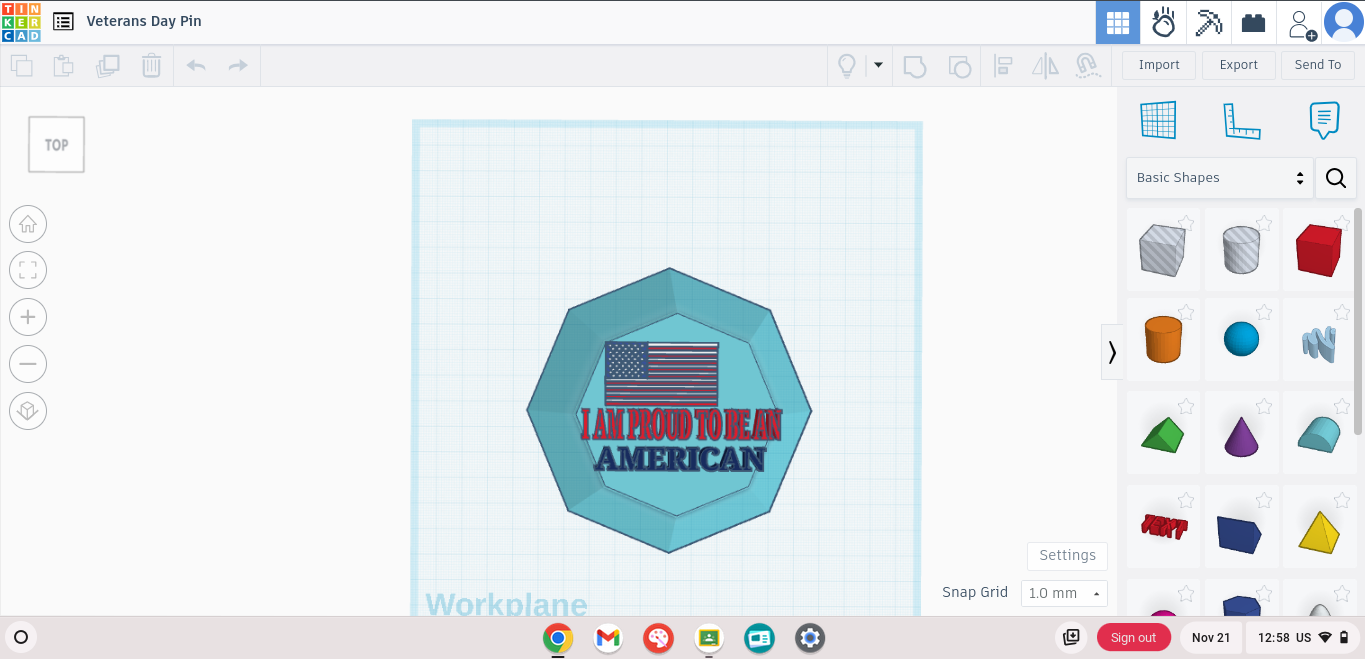Select the purple Cone shape
Screen dimensions: 1365x659
tap(1240, 433)
